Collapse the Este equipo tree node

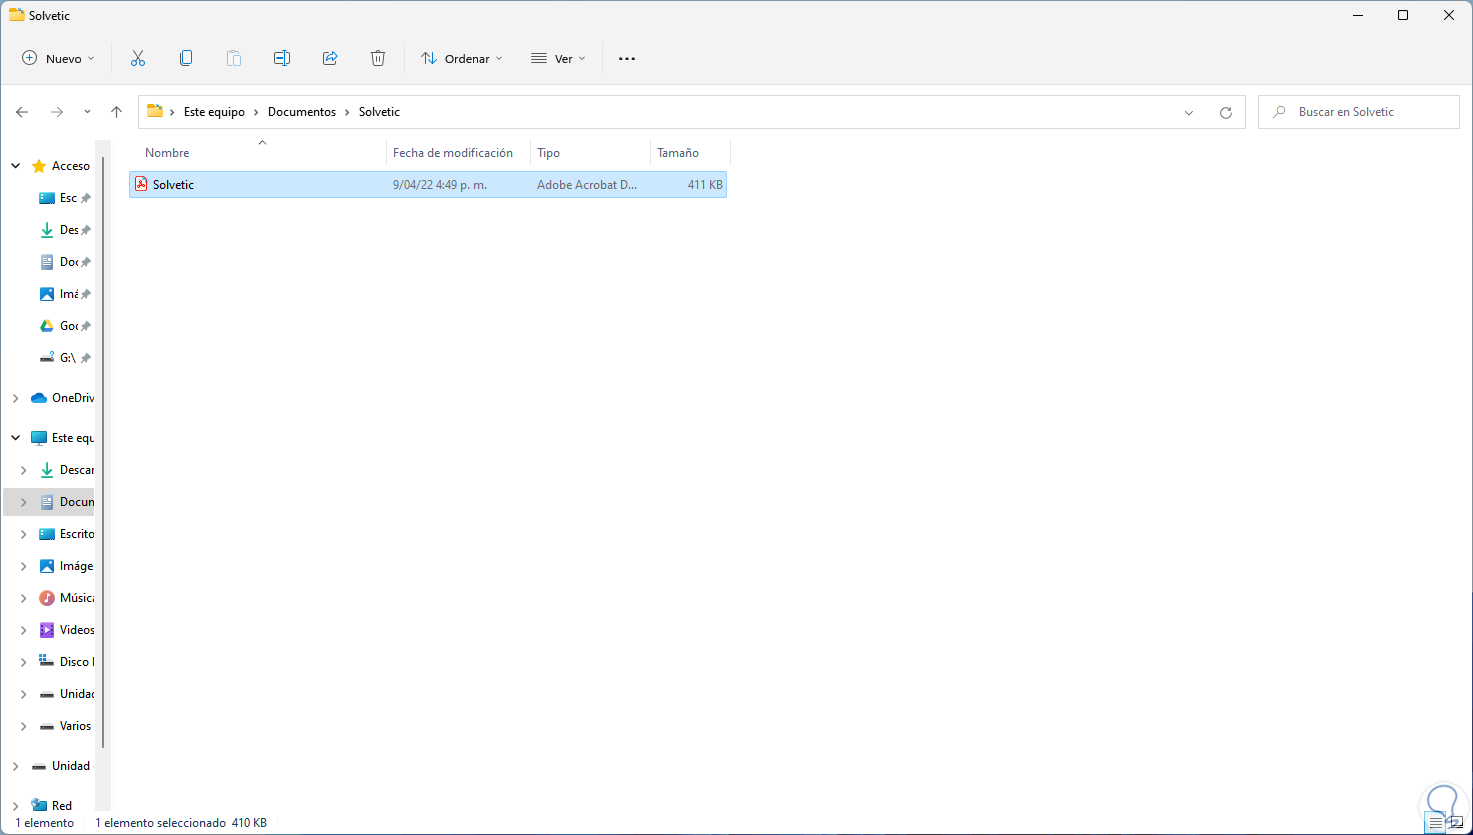click(x=15, y=438)
